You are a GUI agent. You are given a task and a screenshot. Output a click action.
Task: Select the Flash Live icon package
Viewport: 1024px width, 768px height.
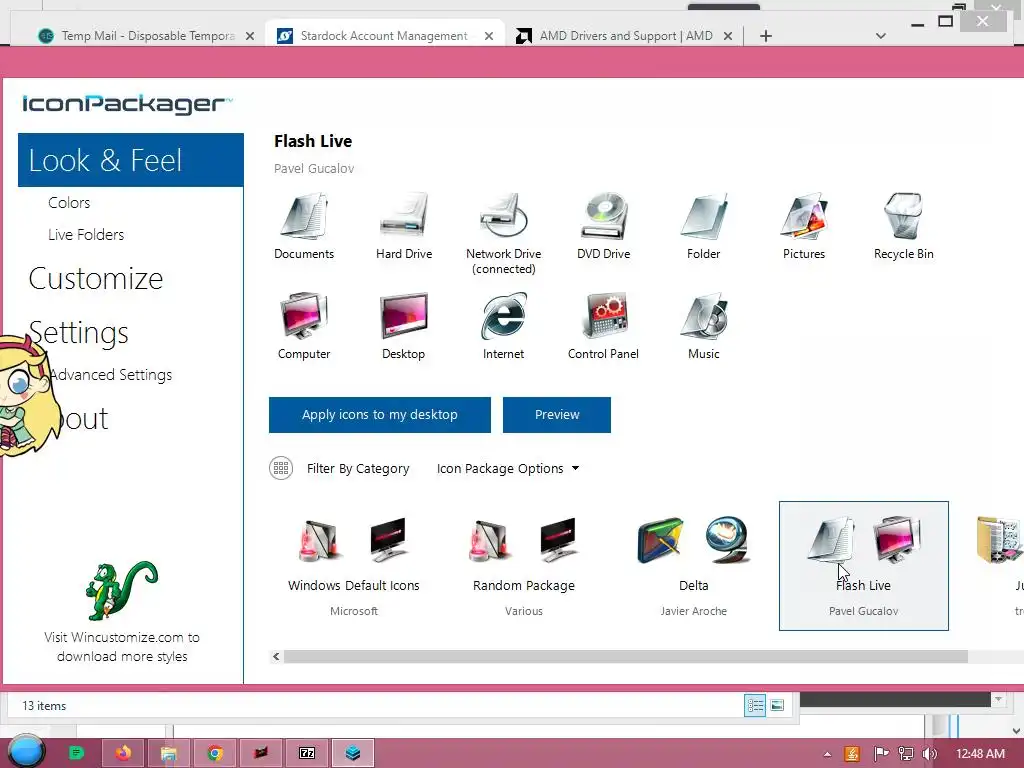863,566
